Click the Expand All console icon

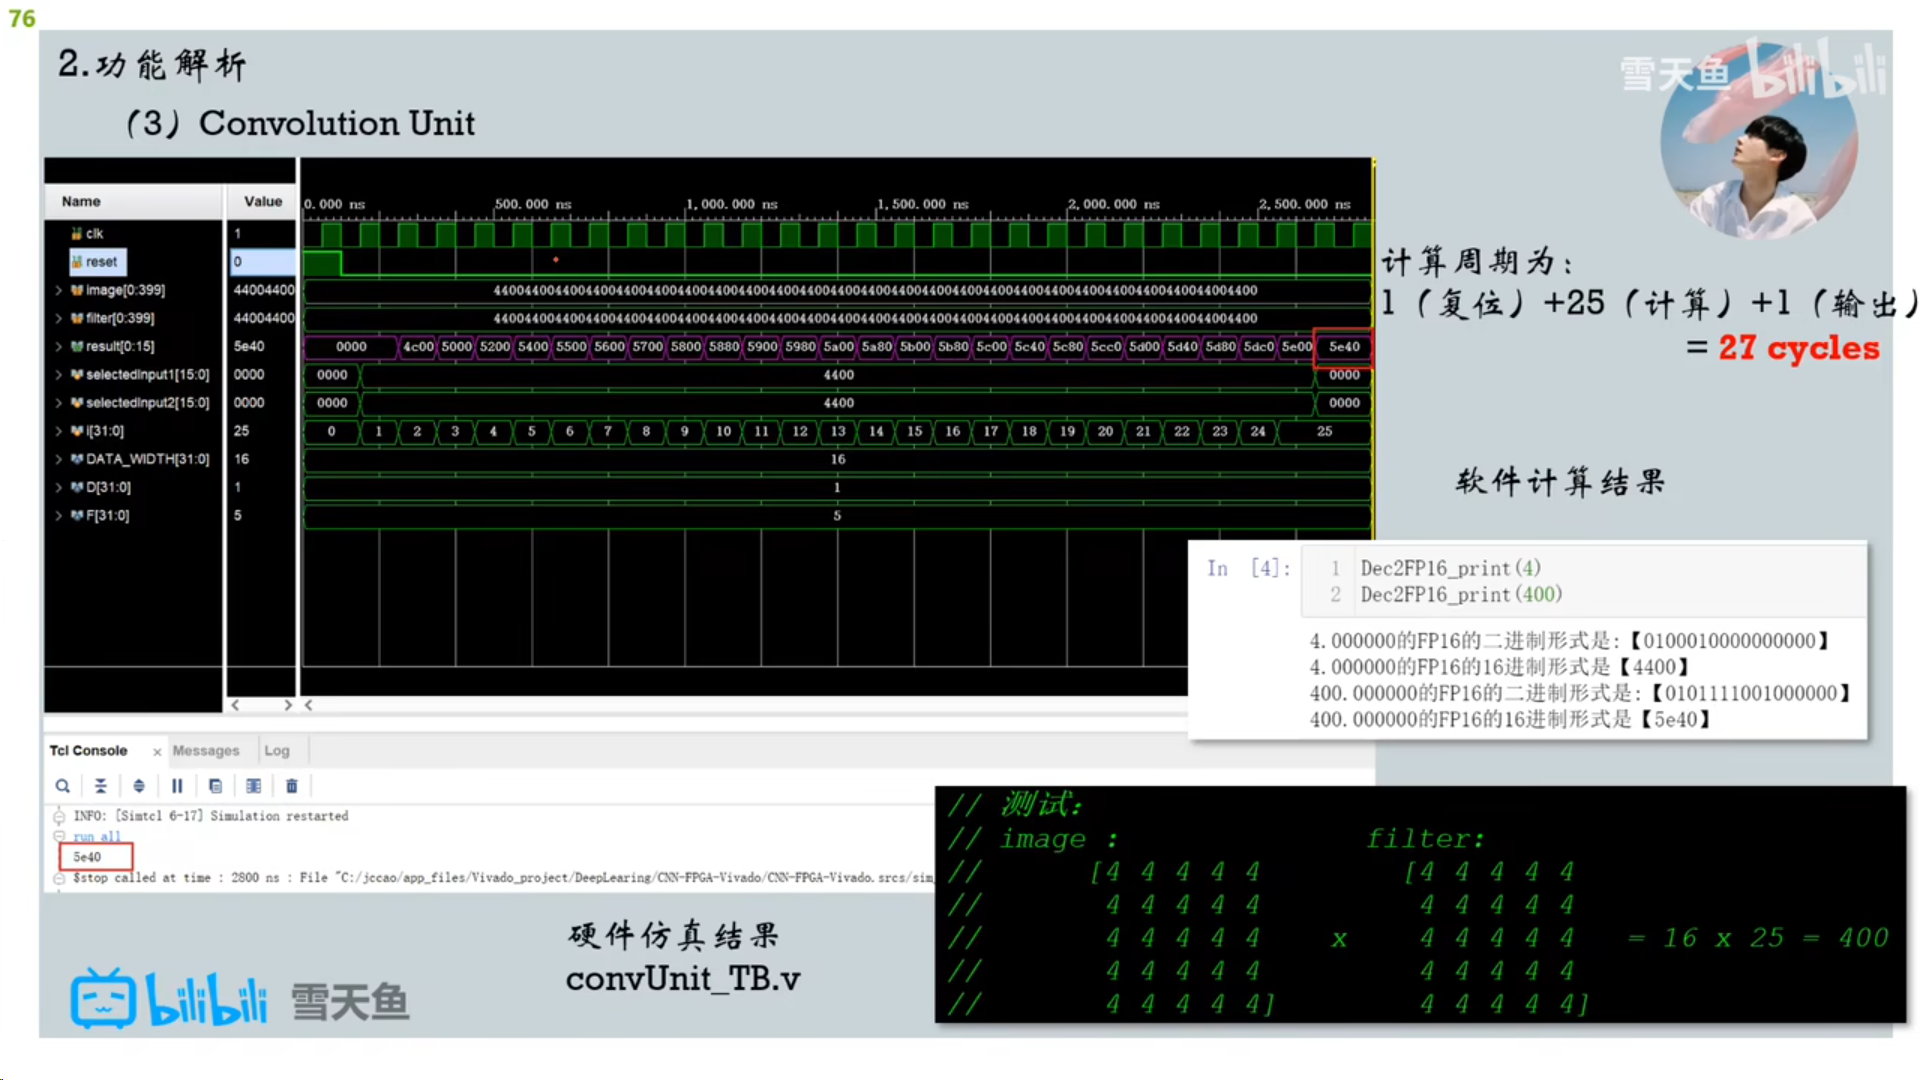pyautogui.click(x=139, y=786)
